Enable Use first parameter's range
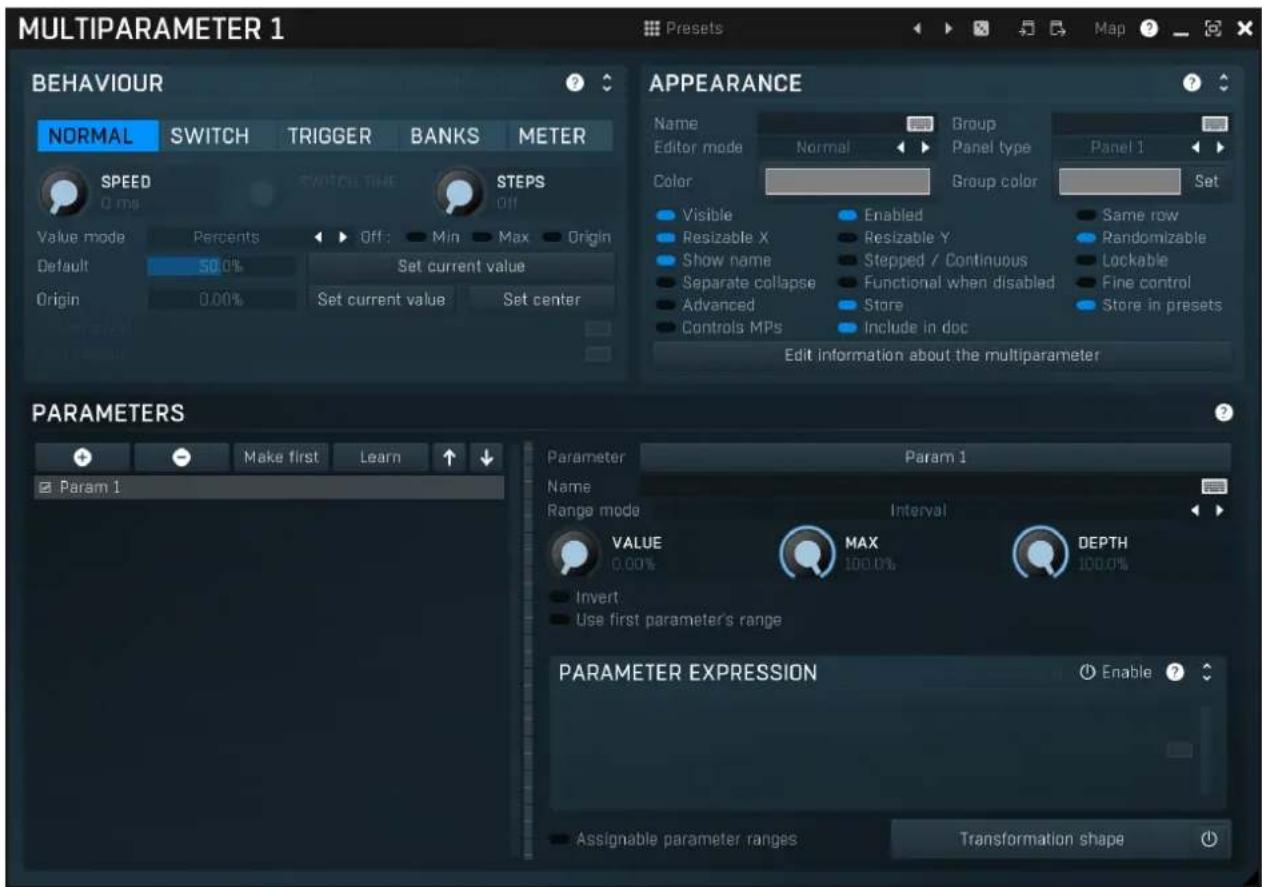 [666, 620]
